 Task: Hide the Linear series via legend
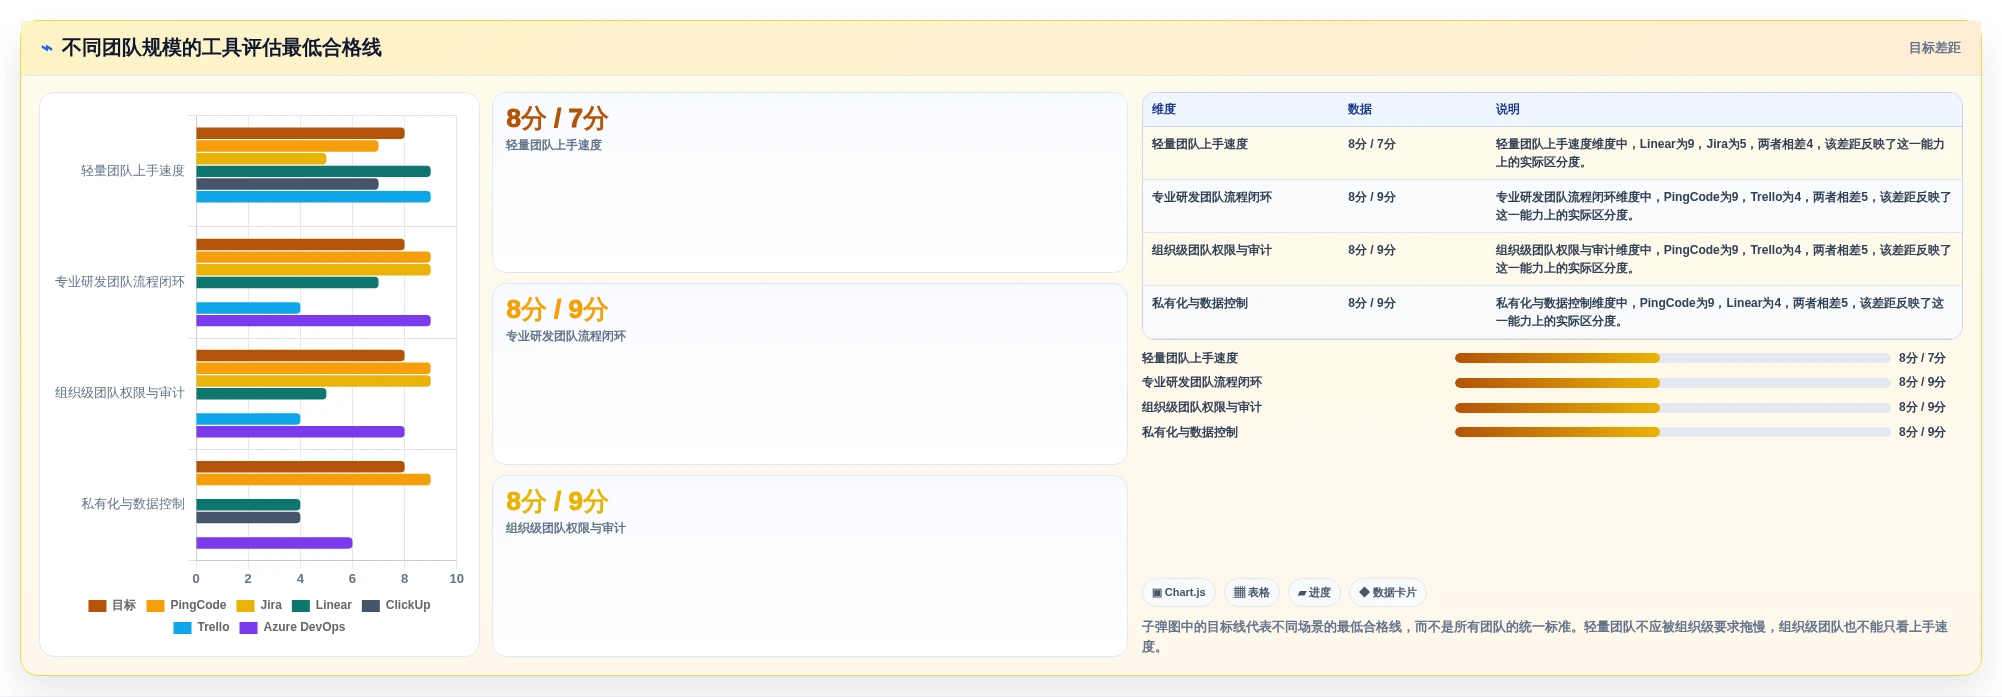[322, 605]
